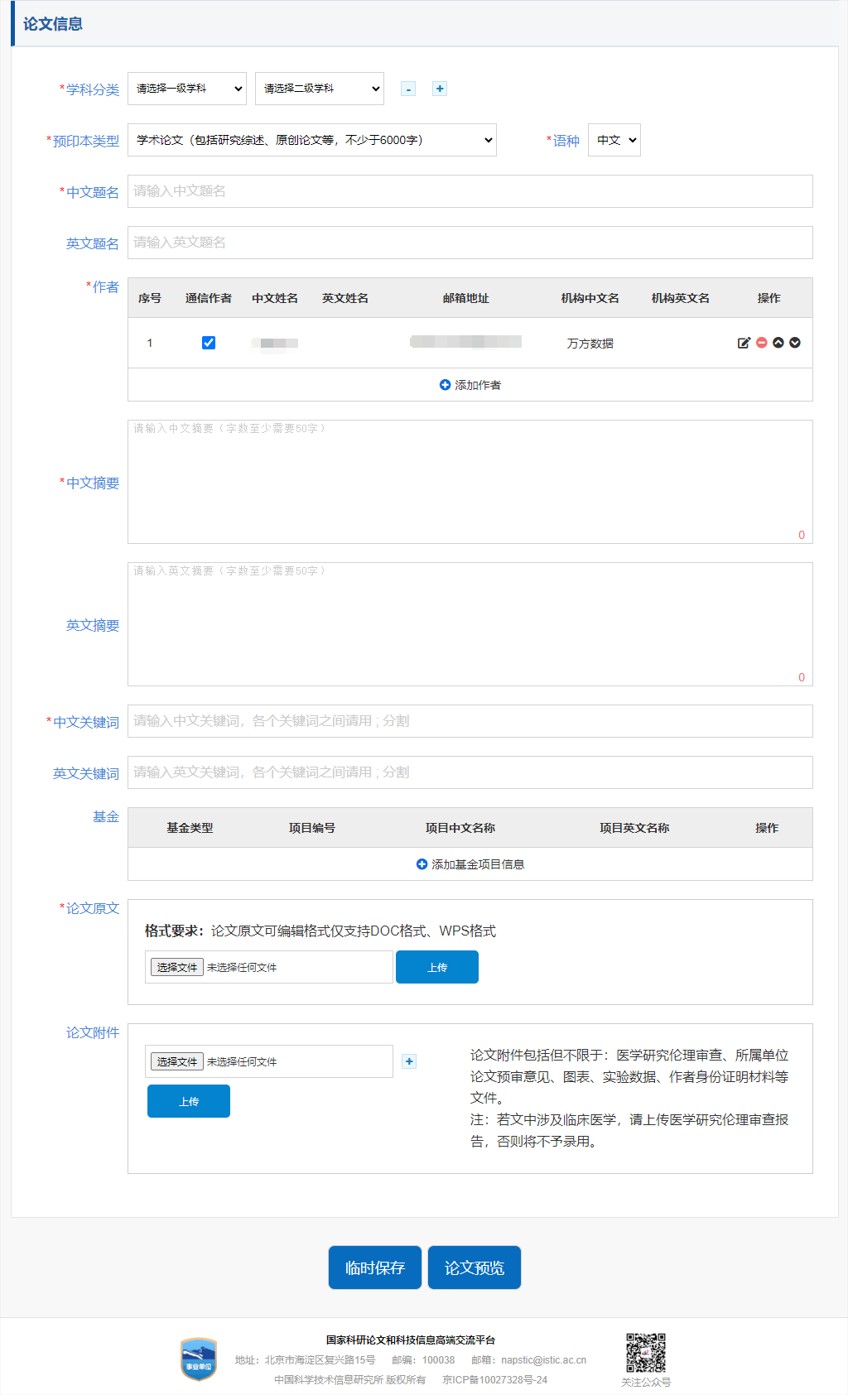Click 上传 button for 论文附件
The height and width of the screenshot is (1395, 848).
[188, 1101]
